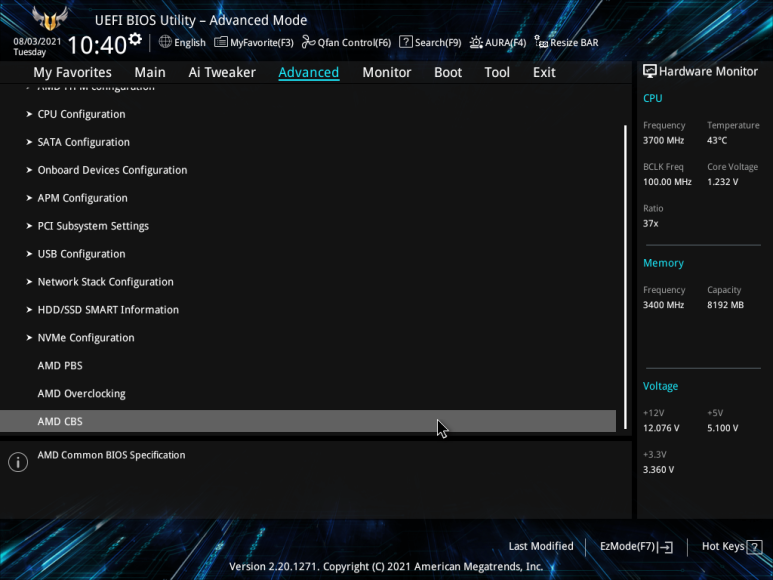Click the 3.360 V reading
The image size is (773, 580).
(658, 470)
